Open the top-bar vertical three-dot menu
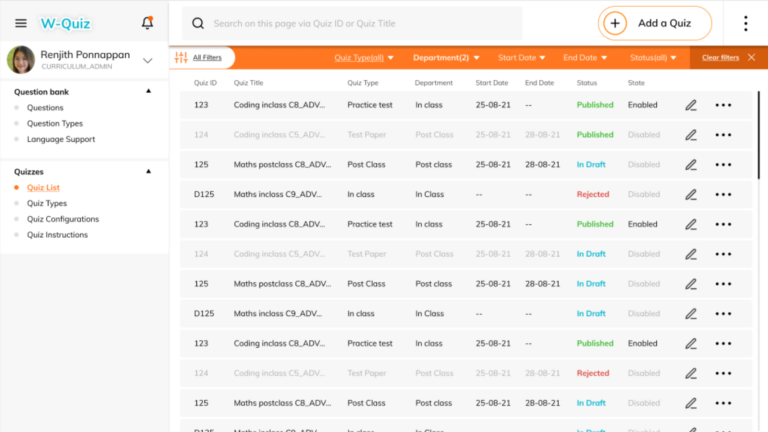Image resolution: width=768 pixels, height=432 pixels. tap(745, 23)
